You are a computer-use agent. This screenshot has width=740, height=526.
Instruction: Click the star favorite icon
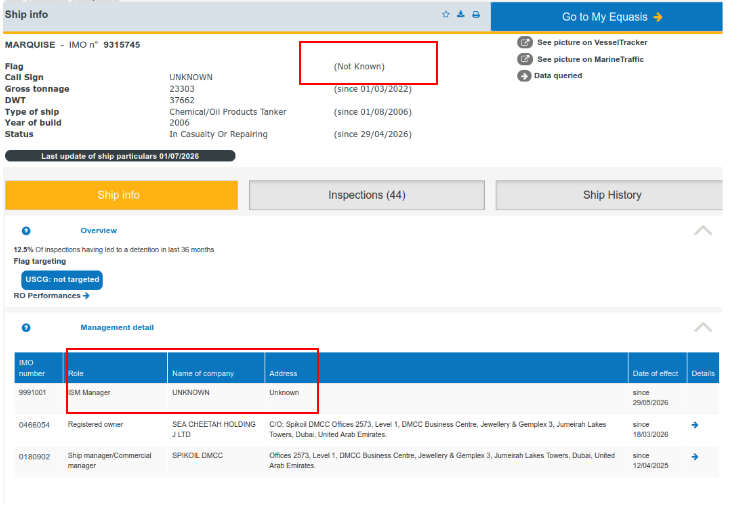click(x=446, y=14)
